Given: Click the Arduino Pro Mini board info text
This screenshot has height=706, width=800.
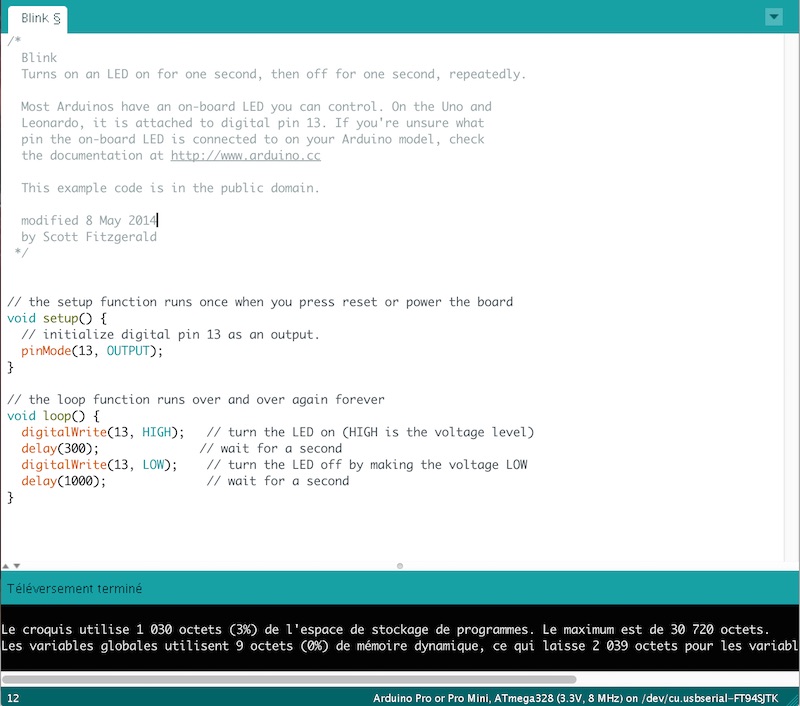Looking at the screenshot, I should [x=576, y=698].
